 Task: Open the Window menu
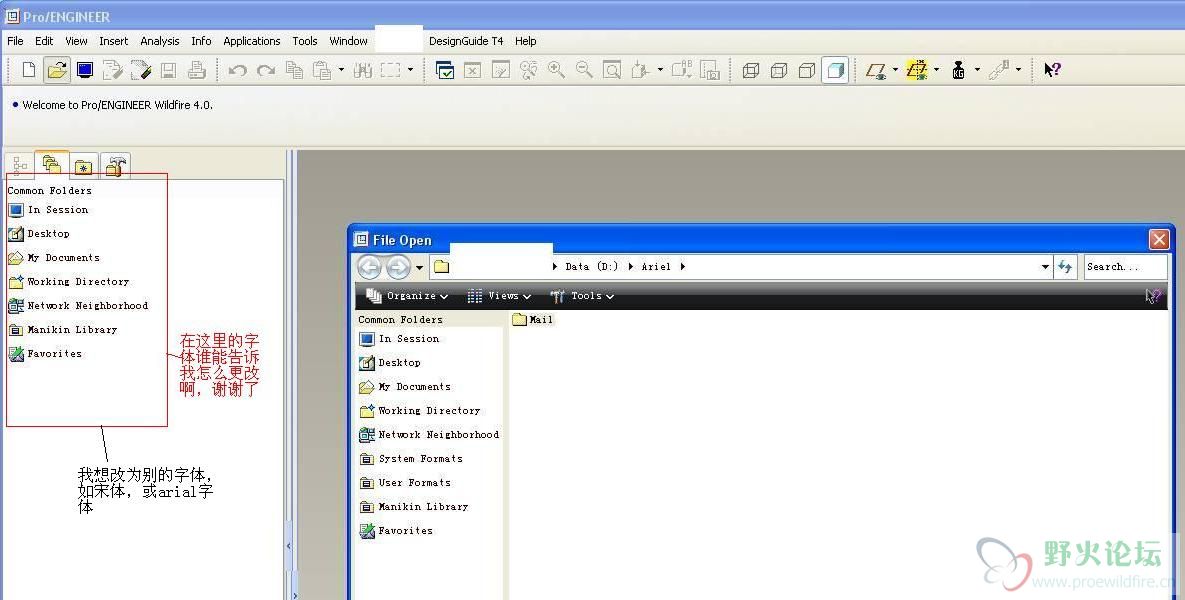[x=348, y=41]
